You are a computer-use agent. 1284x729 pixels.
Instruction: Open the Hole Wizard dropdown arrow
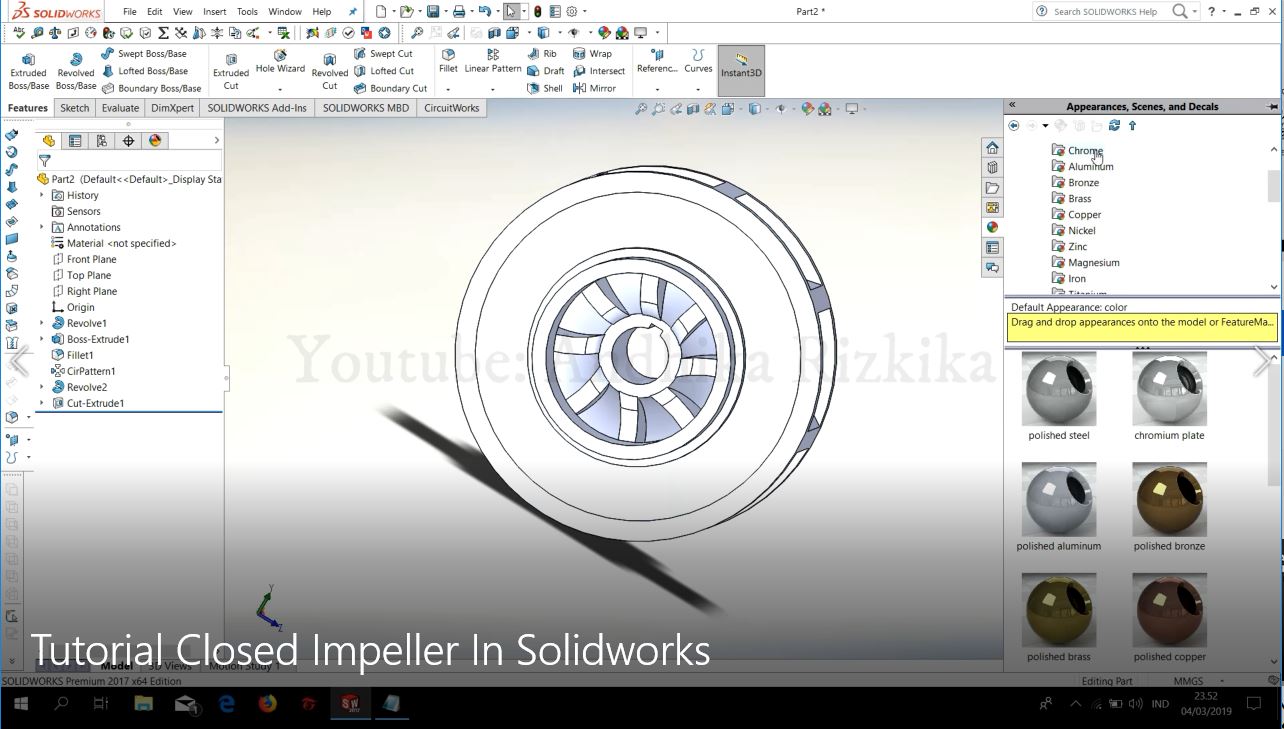(280, 89)
